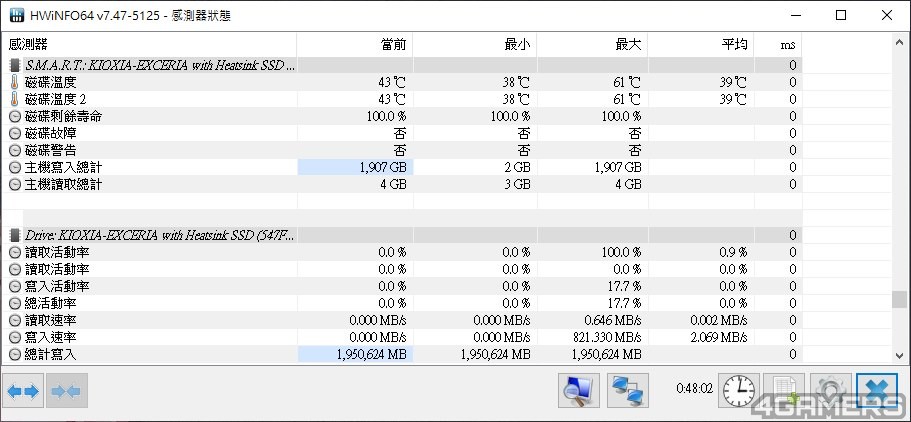
Task: Click the vertical scrollbar thumb
Action: 899,299
